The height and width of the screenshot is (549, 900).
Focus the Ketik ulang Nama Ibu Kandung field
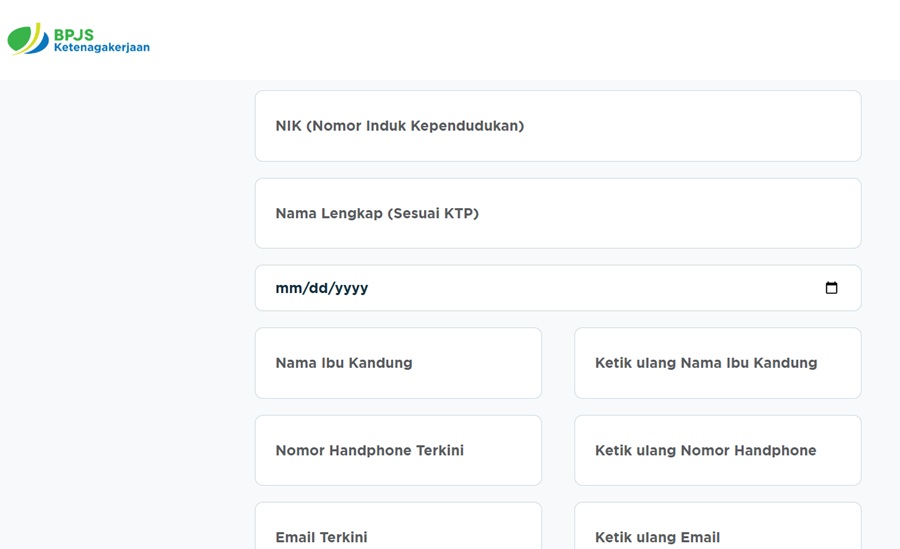tap(717, 363)
